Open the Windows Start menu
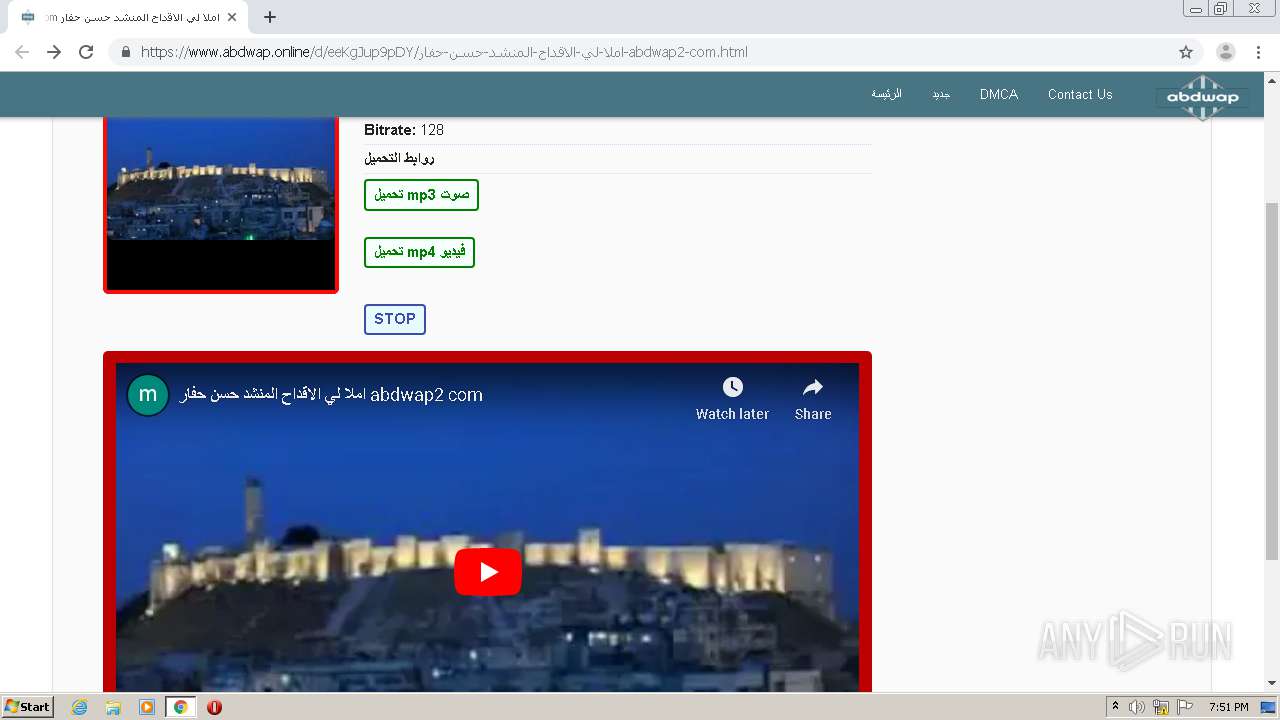The height and width of the screenshot is (720, 1280). click(27, 706)
